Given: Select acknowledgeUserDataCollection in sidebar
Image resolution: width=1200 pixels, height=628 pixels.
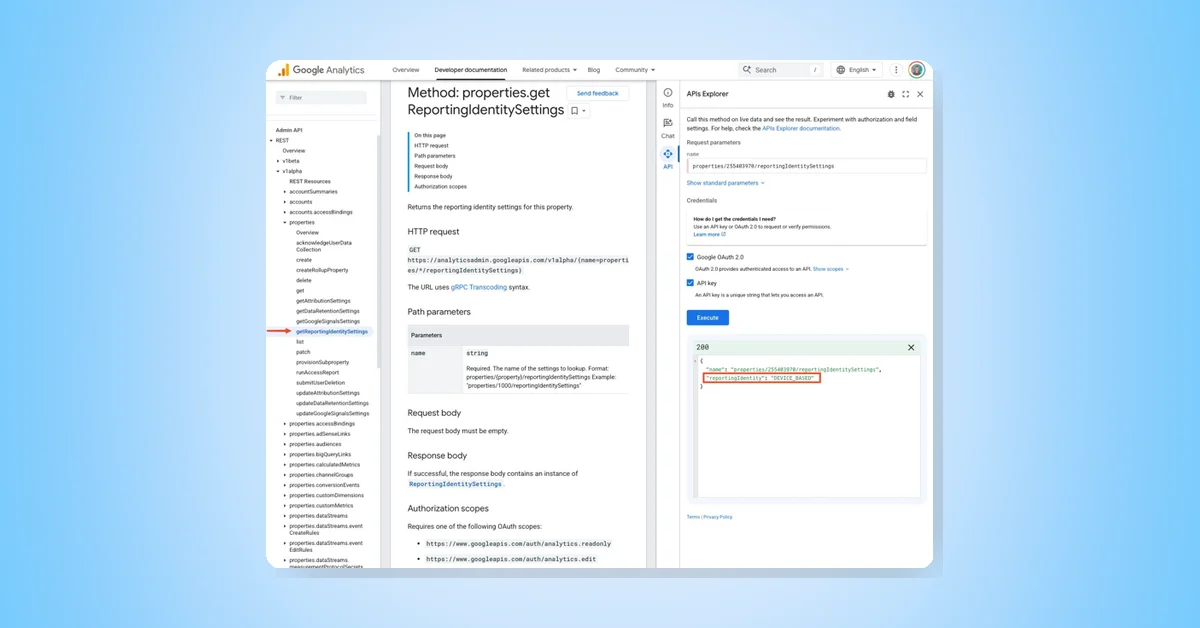Looking at the screenshot, I should point(323,246).
